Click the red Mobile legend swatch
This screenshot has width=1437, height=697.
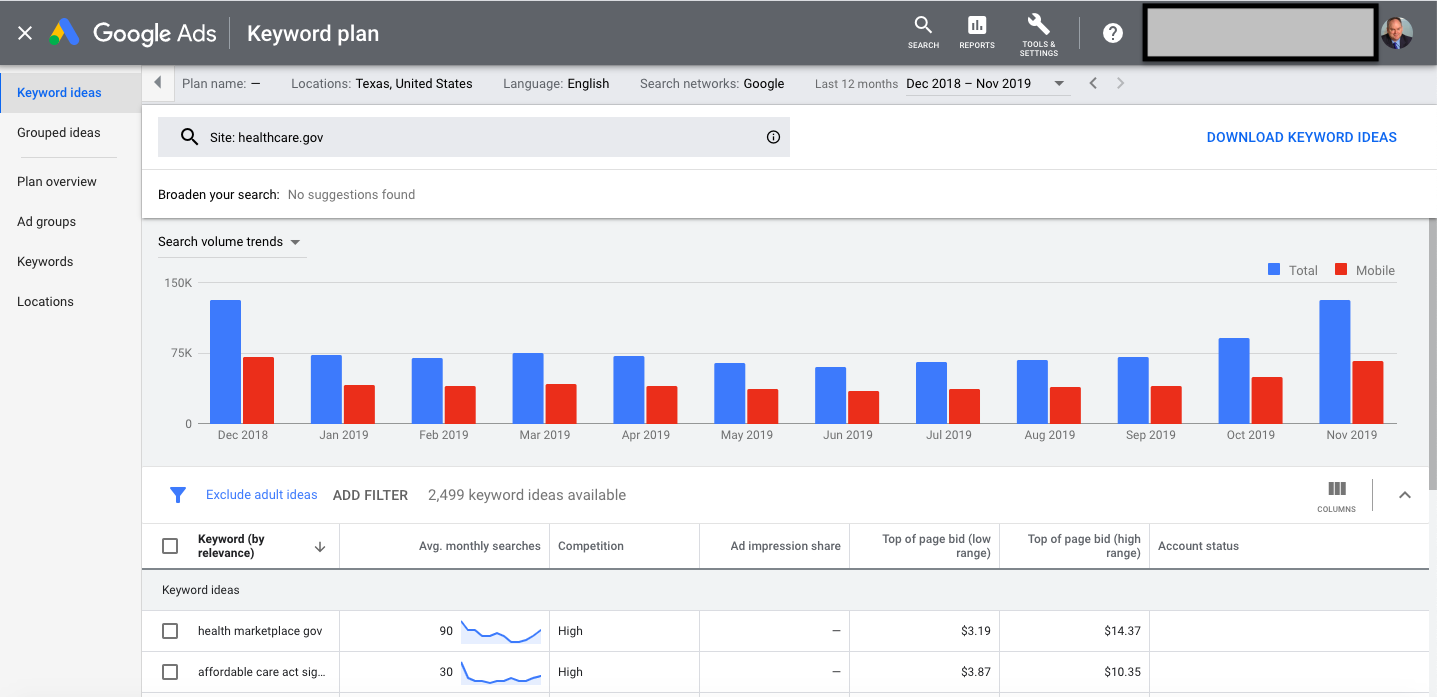(x=1341, y=270)
